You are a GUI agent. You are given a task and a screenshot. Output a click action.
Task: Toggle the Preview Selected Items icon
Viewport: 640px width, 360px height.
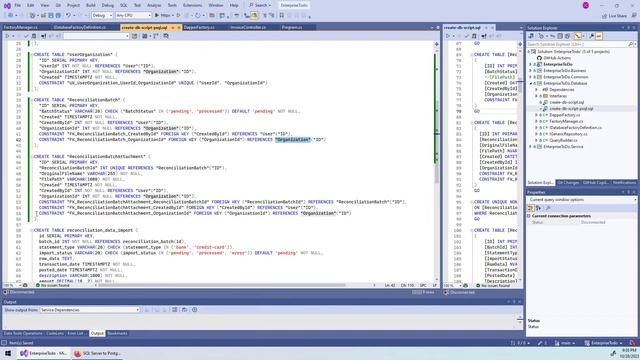click(599, 36)
